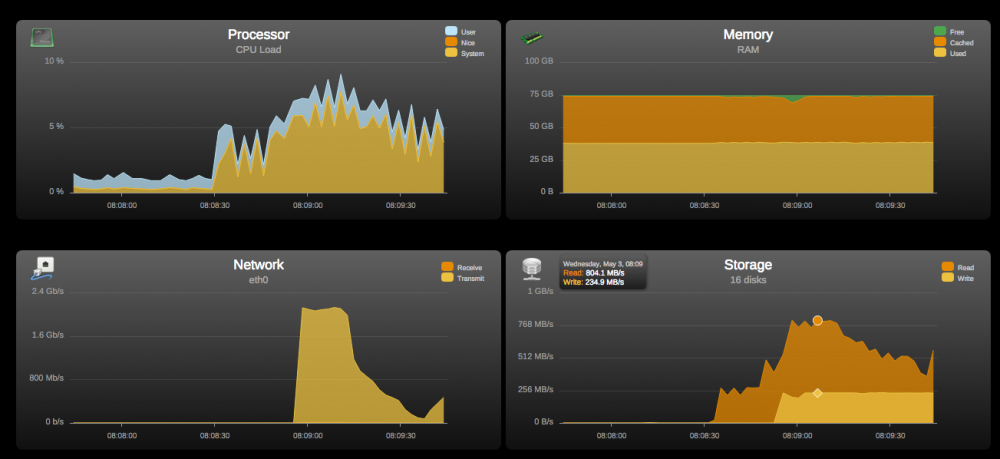The image size is (1000, 459).
Task: Click the Storage chart's 08:08:00 time label
Action: pos(612,435)
